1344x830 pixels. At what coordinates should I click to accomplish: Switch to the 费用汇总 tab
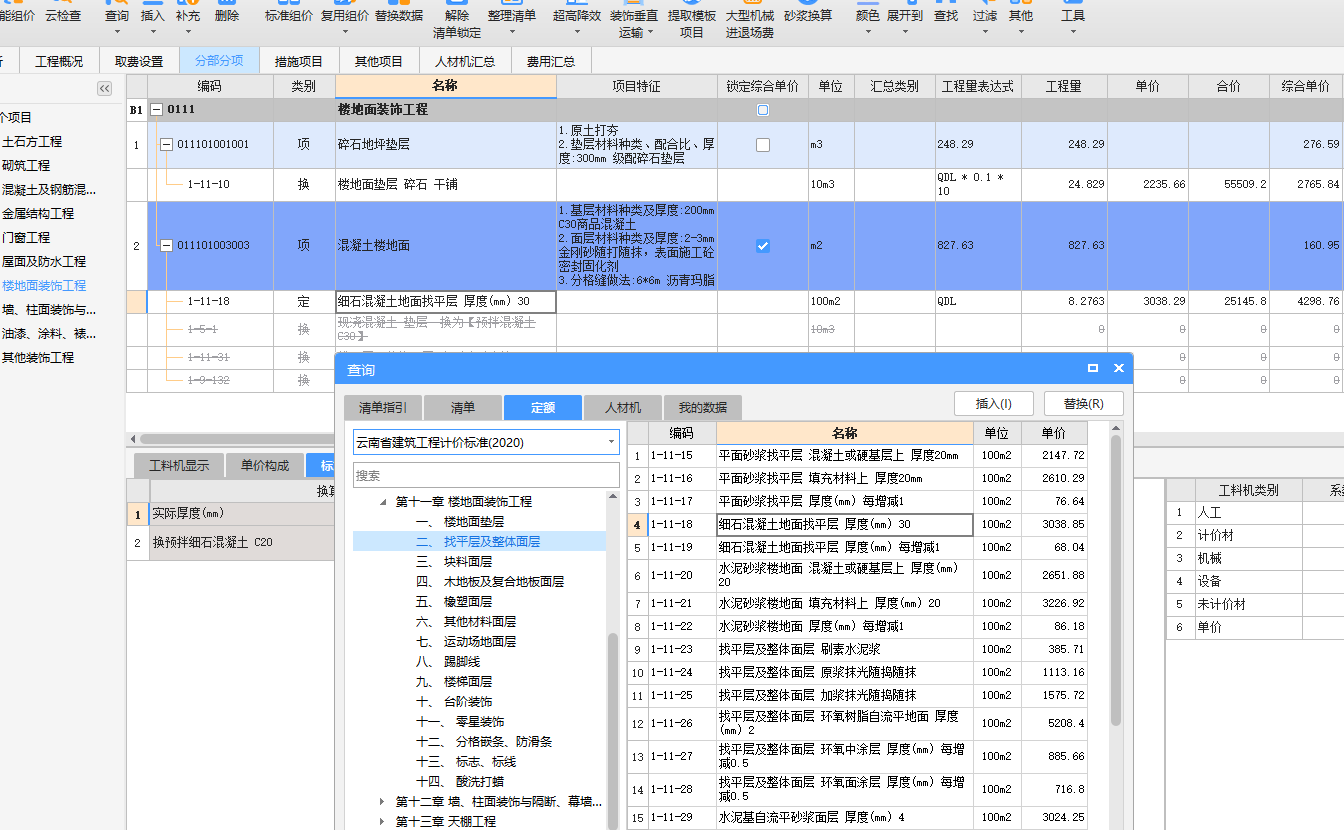coord(551,61)
